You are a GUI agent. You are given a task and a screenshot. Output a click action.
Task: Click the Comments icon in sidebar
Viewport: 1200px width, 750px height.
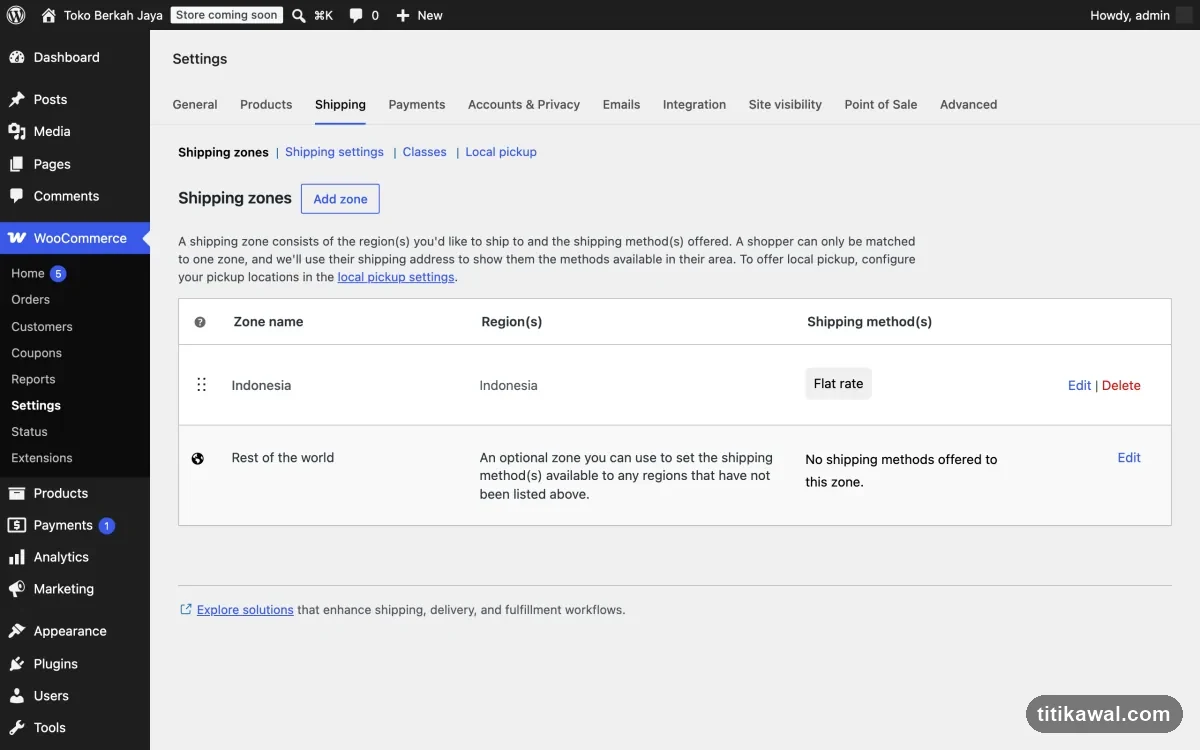(x=17, y=196)
